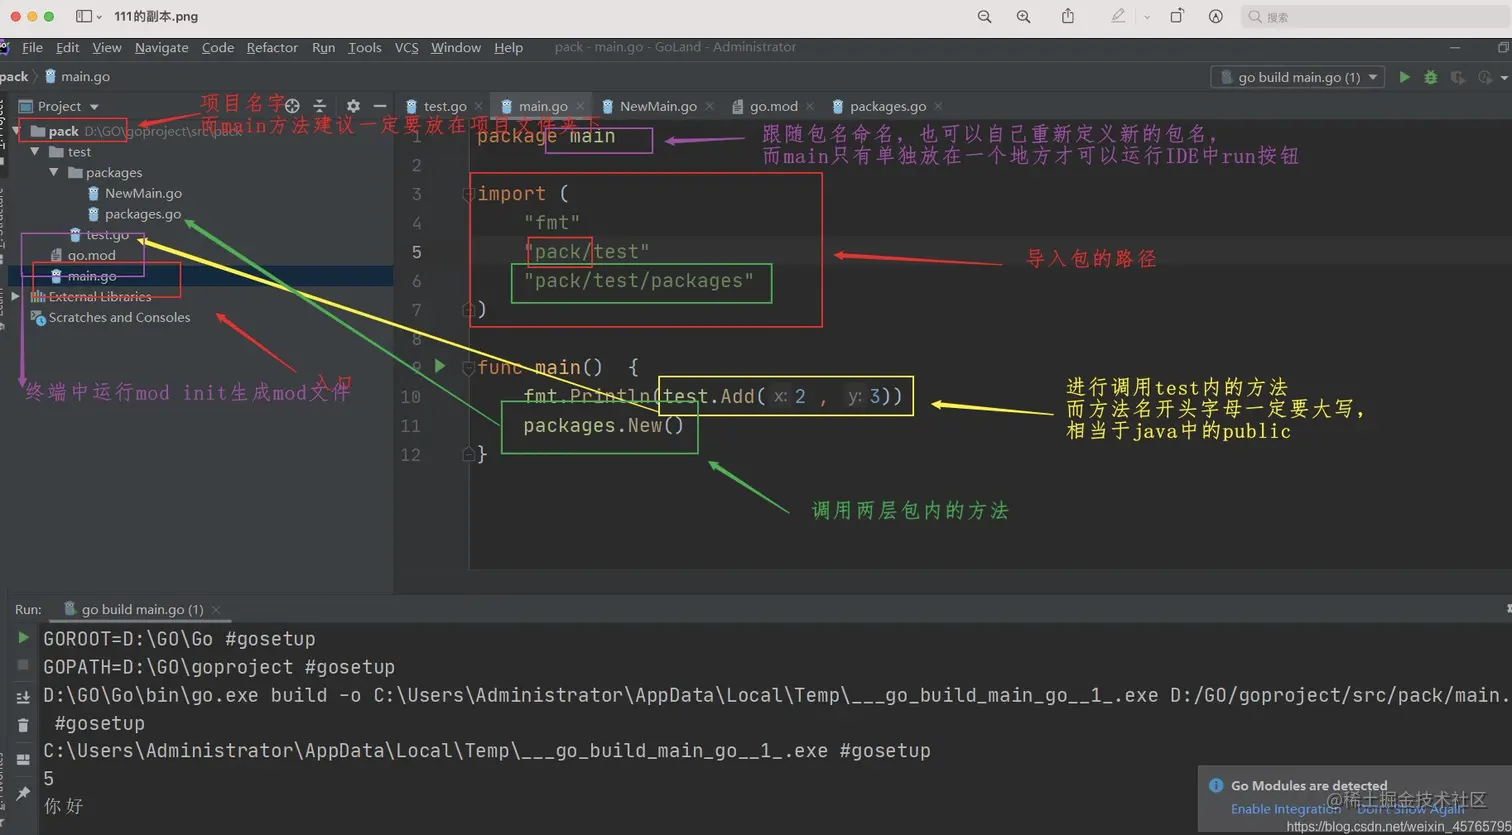The width and height of the screenshot is (1512, 835).
Task: Click the layout icon in the Run panel
Action: 23,761
